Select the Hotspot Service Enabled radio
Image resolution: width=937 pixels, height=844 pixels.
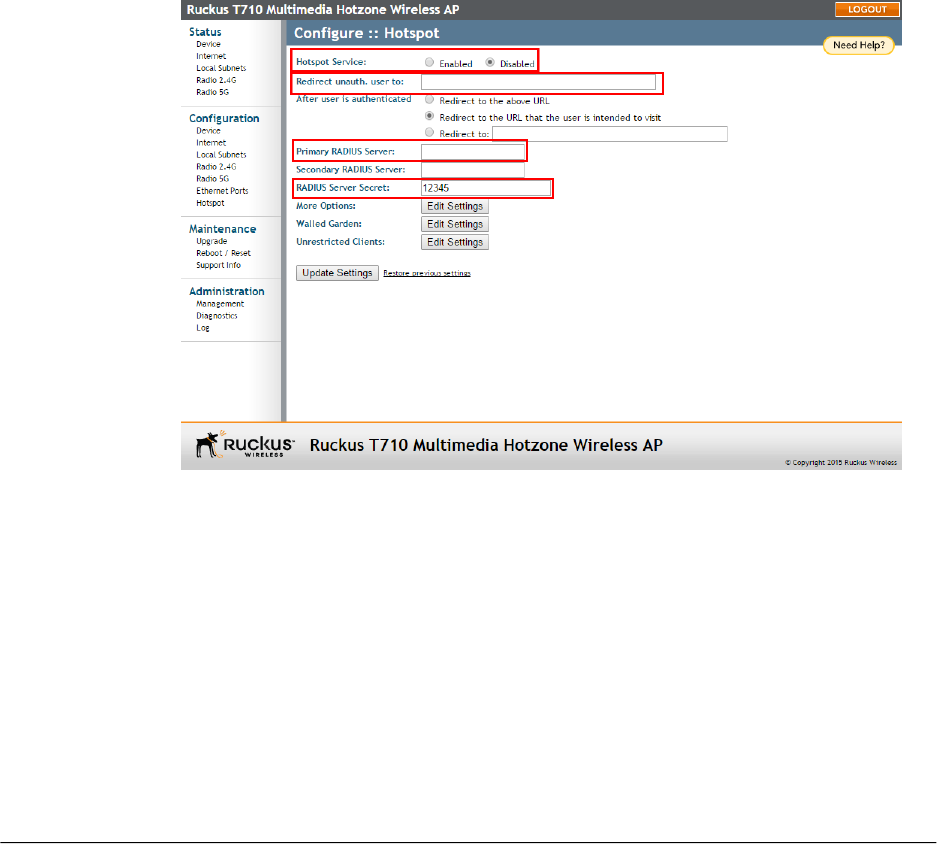coord(429,62)
